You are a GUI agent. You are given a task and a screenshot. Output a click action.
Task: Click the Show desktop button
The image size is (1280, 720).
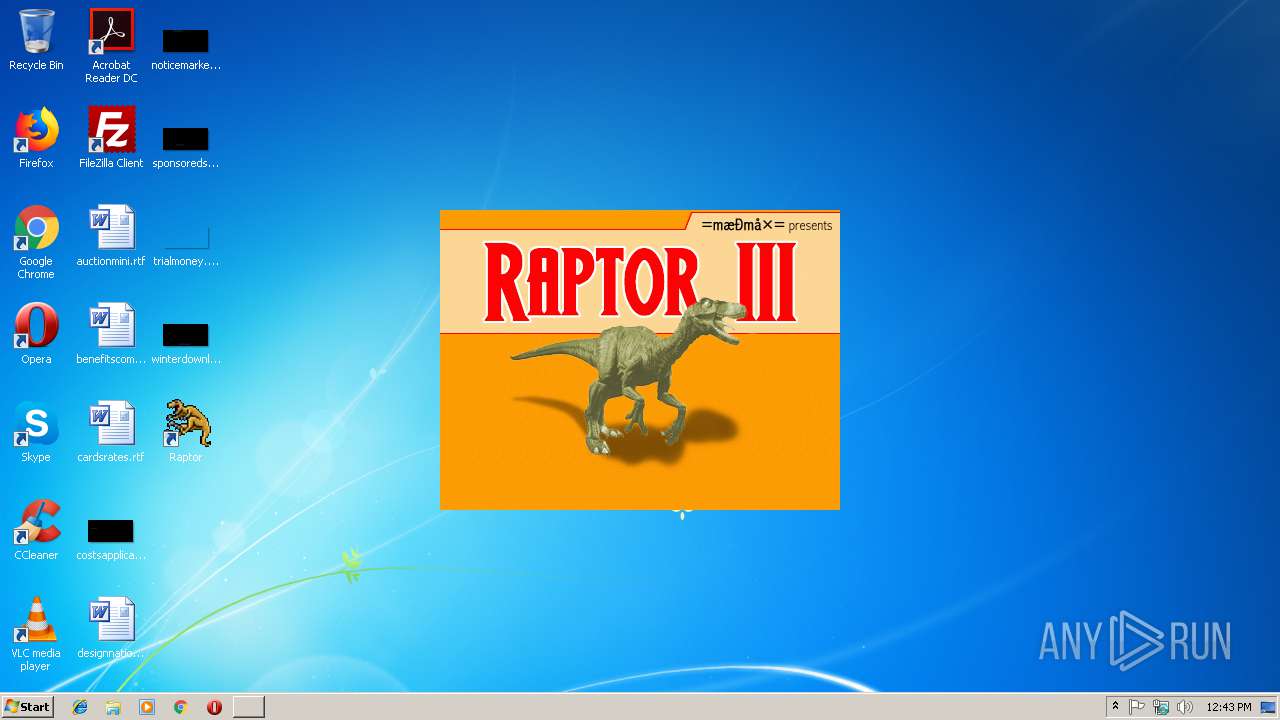[1269, 707]
